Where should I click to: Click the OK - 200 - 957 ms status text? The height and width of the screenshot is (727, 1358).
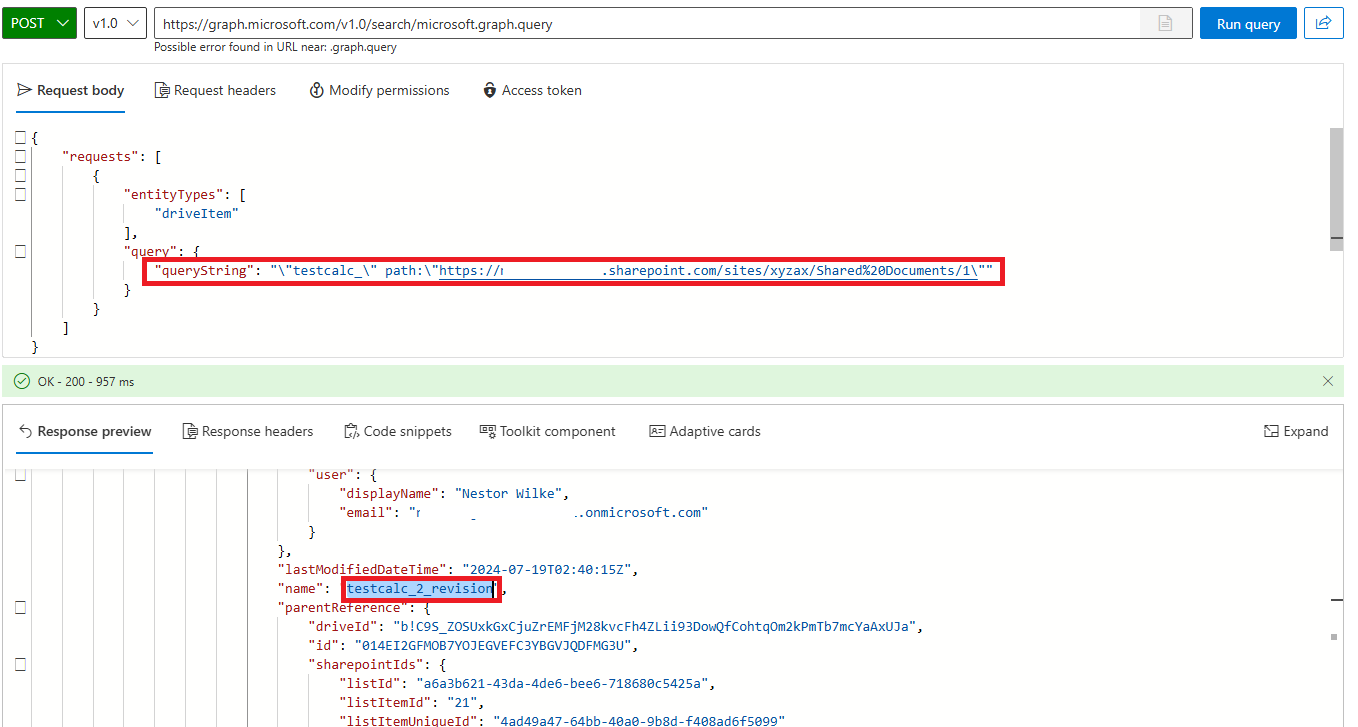(86, 381)
